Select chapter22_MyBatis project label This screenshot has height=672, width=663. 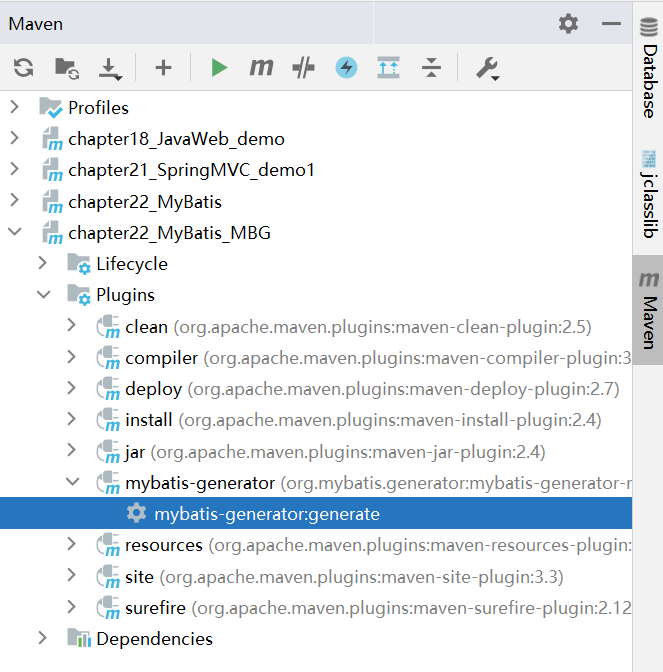tap(145, 201)
